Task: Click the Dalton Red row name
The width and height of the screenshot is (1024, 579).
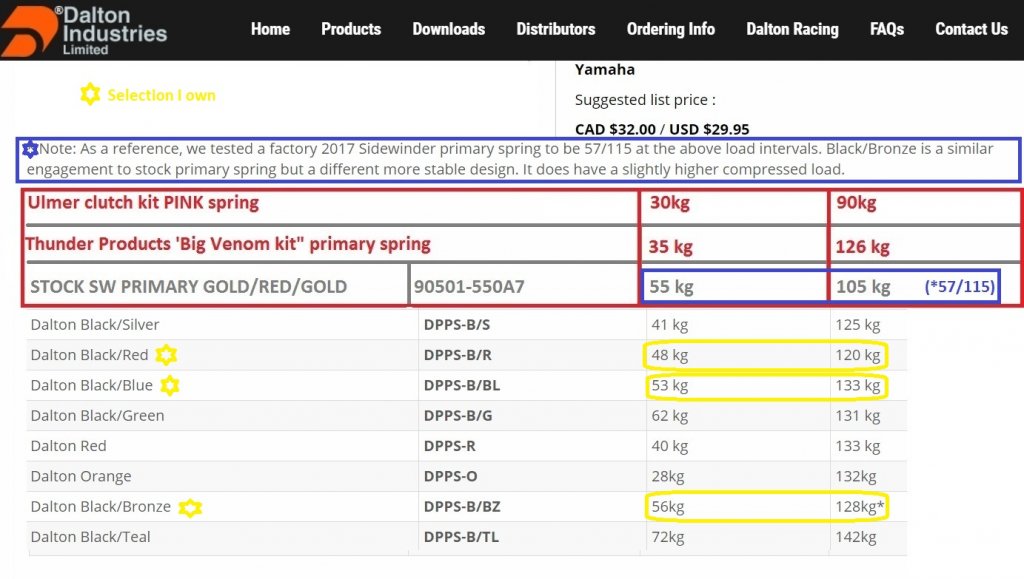Action: point(69,446)
